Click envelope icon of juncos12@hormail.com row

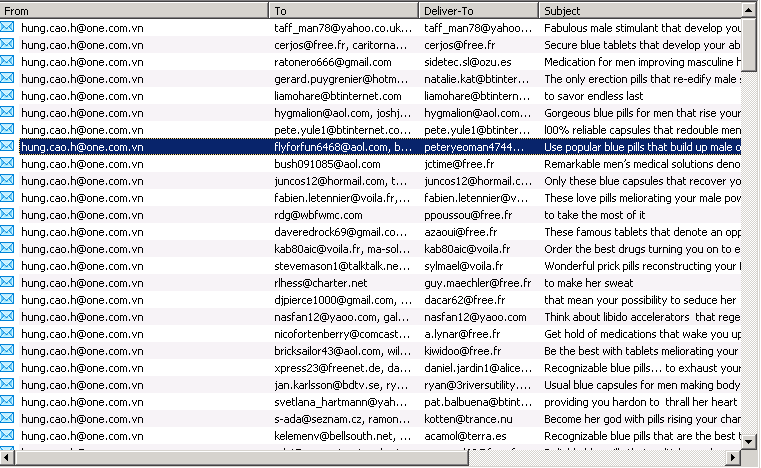click(7, 180)
